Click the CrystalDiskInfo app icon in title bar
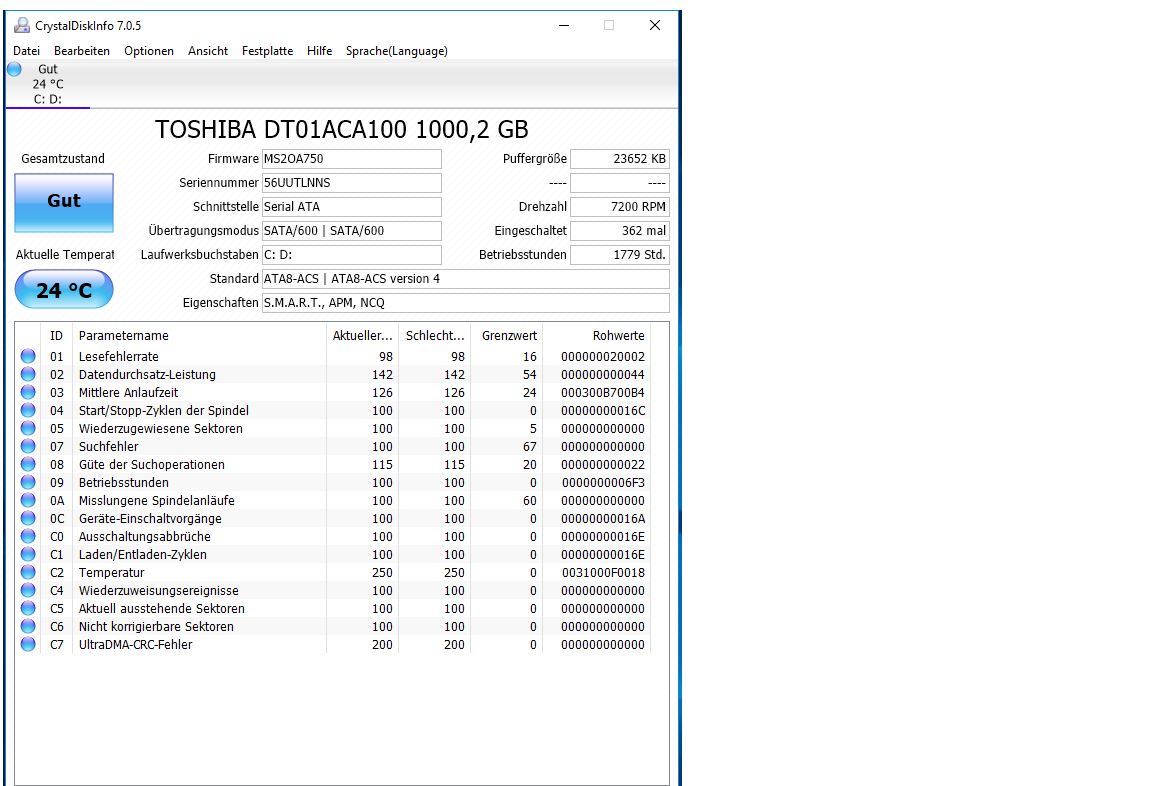 22,25
